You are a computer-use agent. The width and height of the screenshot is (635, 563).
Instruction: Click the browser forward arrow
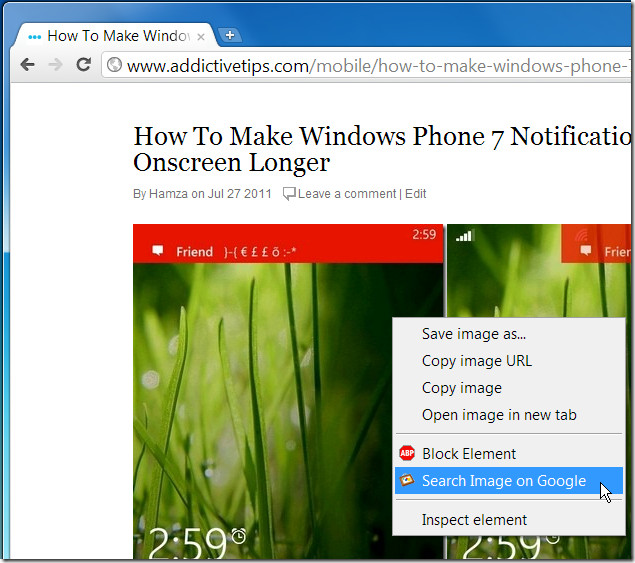(x=55, y=64)
